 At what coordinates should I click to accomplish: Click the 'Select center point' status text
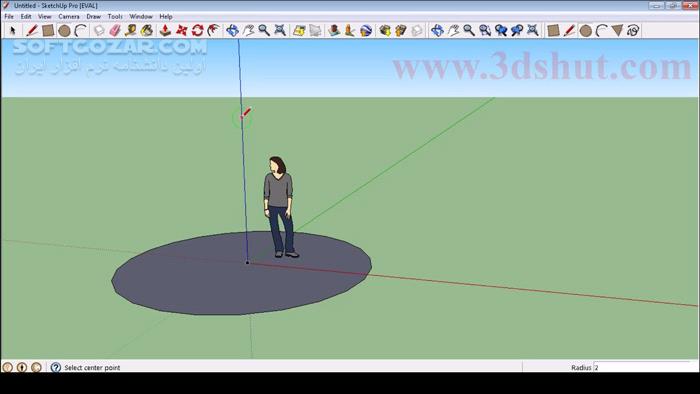(x=92, y=368)
